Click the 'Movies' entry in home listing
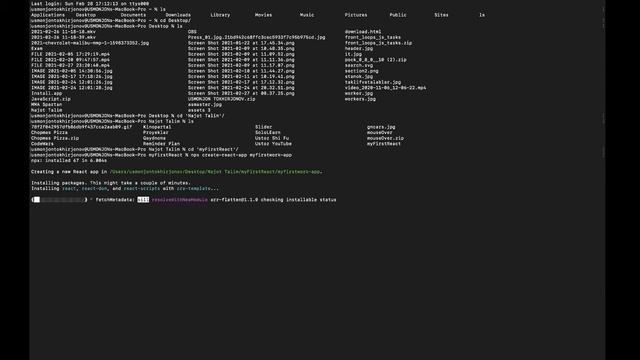 (x=263, y=15)
